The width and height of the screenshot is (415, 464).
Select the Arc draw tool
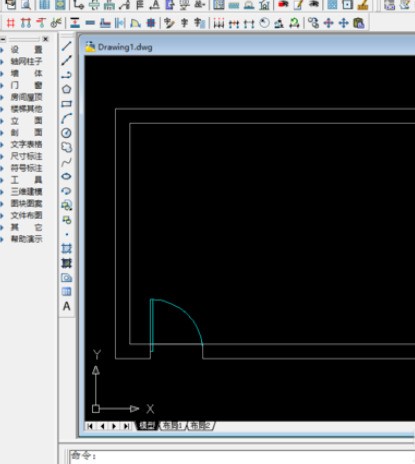(x=66, y=118)
